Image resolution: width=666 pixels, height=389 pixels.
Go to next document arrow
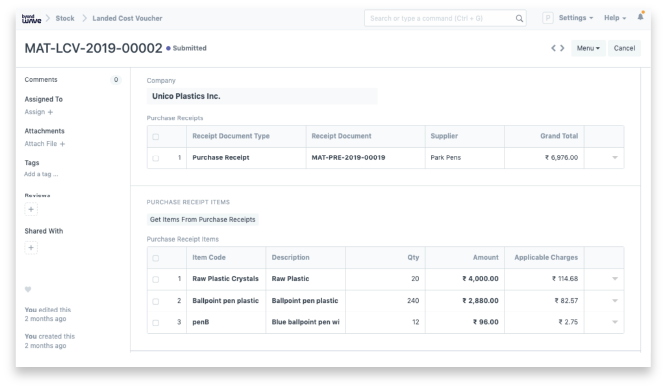tap(562, 48)
